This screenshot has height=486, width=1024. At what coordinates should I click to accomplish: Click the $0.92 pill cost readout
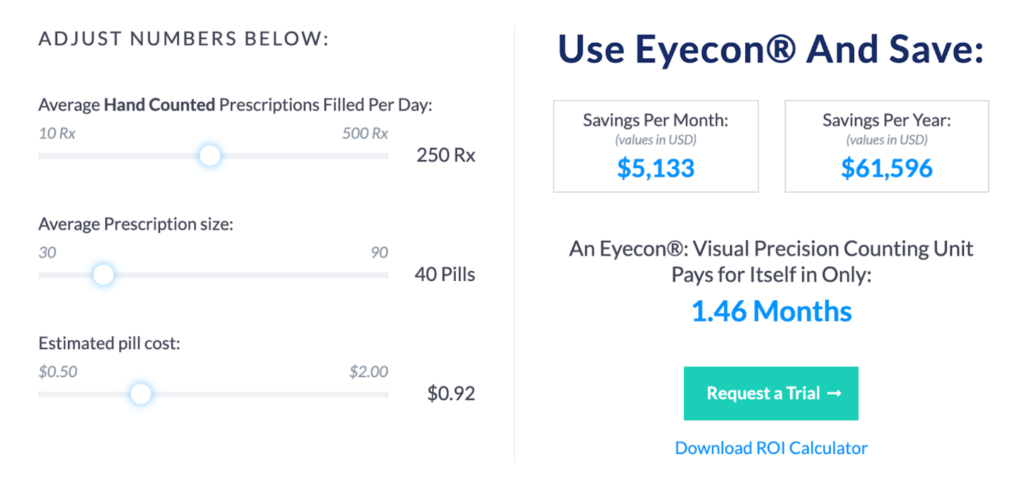[x=451, y=394]
